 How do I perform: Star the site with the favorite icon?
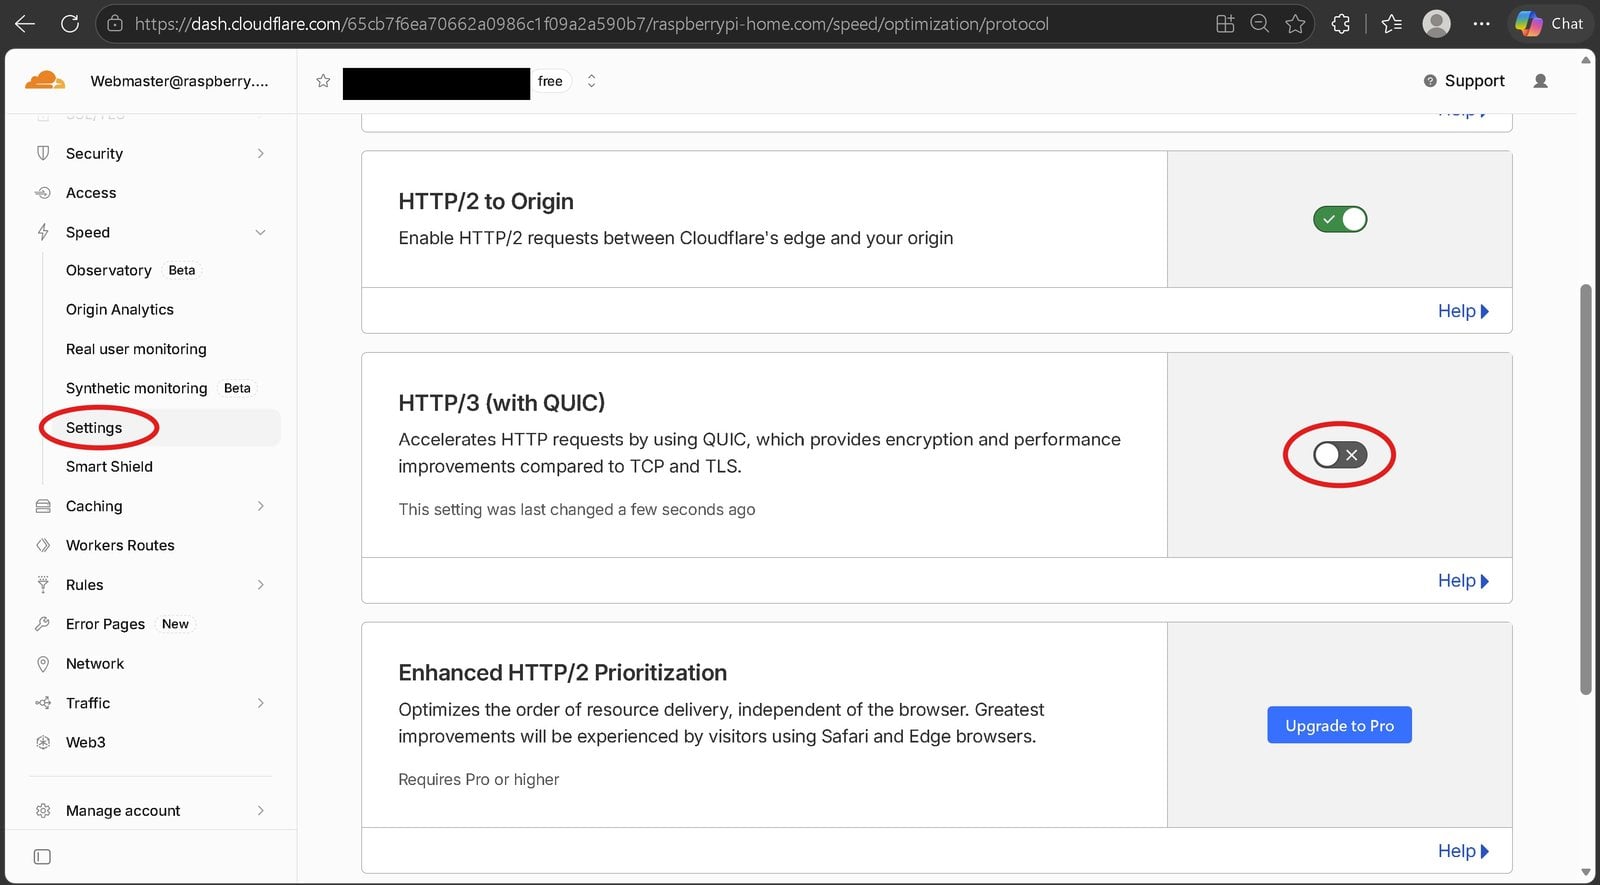(323, 81)
